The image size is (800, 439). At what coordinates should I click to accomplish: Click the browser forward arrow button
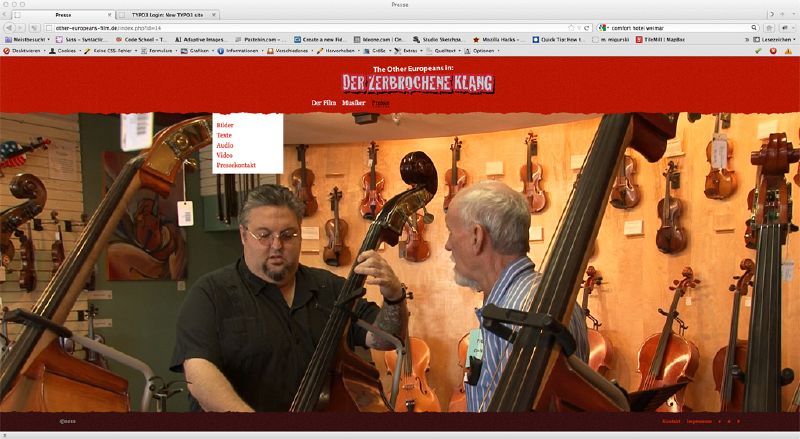pyautogui.click(x=22, y=28)
